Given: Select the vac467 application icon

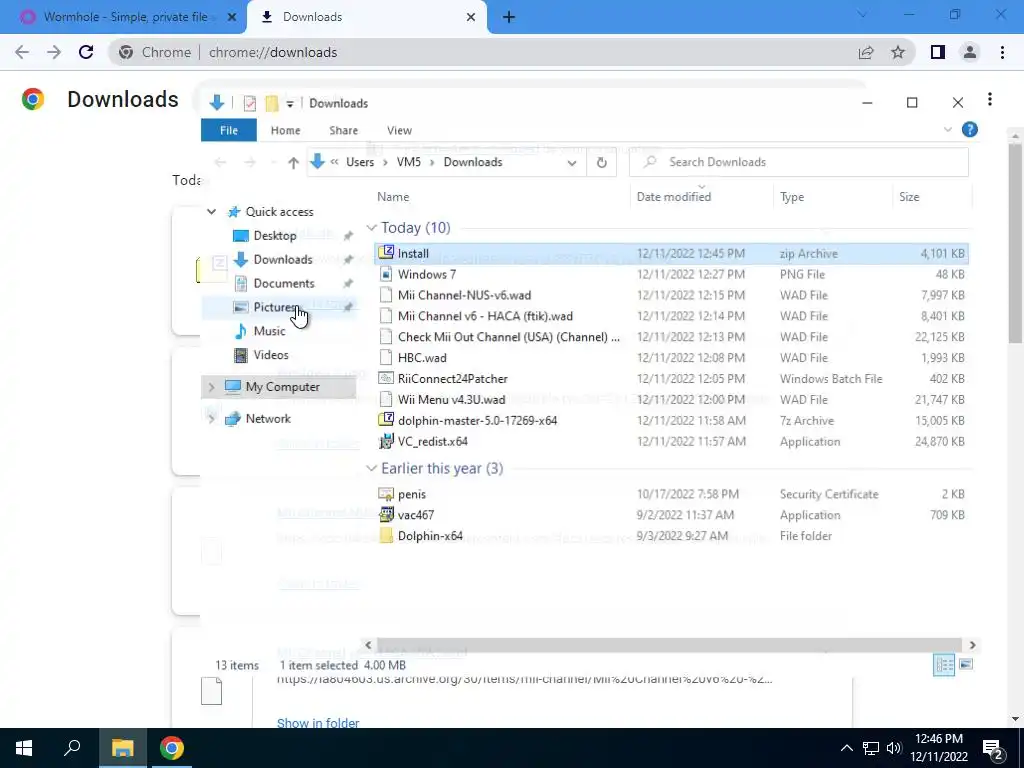Looking at the screenshot, I should click(386, 515).
